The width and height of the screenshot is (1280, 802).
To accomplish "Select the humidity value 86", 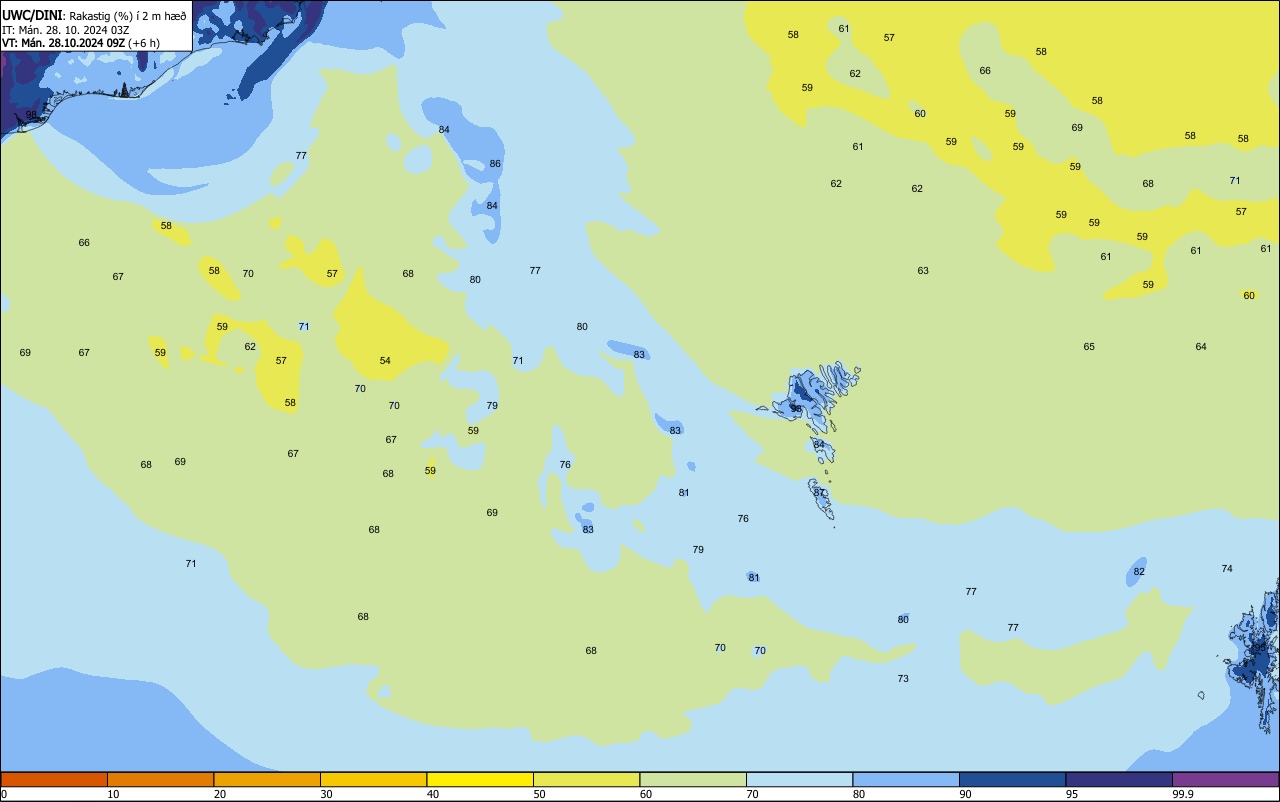I will 495,164.
